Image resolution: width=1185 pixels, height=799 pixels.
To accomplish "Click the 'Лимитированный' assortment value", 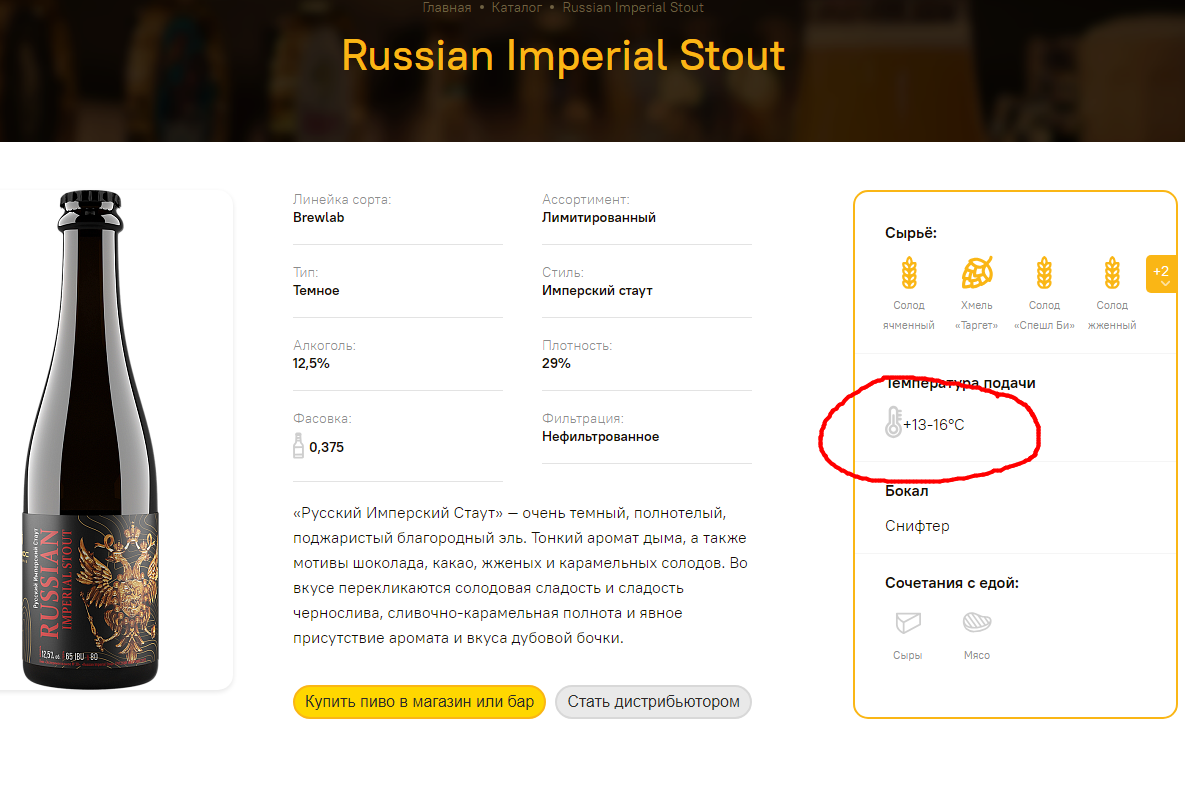I will tap(599, 218).
